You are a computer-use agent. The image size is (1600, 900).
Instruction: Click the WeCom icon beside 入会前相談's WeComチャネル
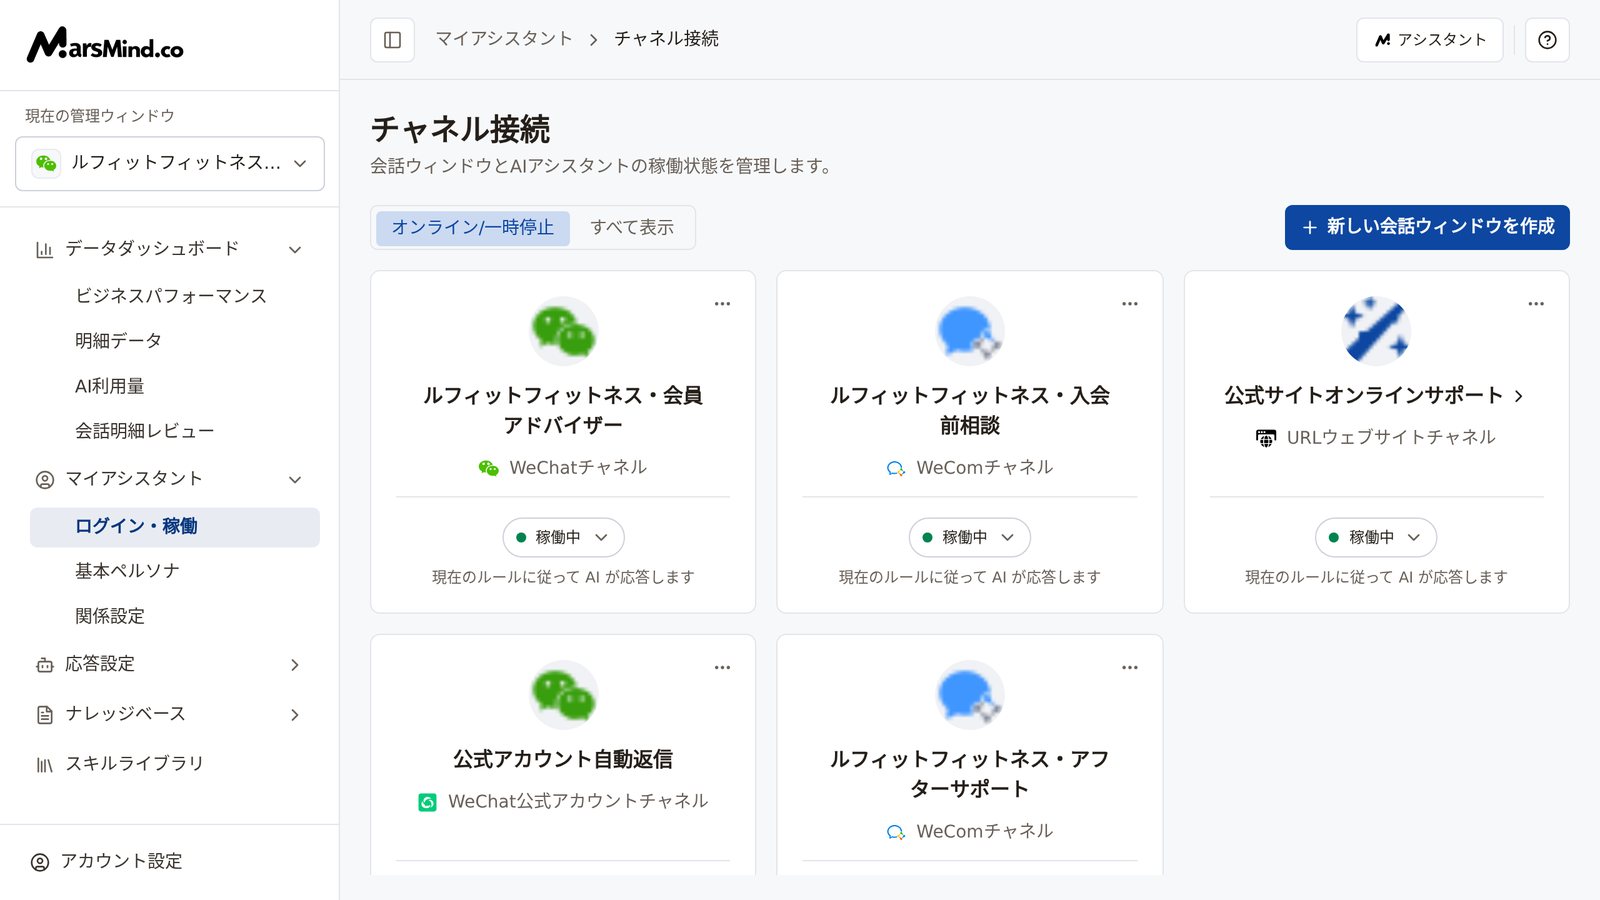(x=895, y=468)
